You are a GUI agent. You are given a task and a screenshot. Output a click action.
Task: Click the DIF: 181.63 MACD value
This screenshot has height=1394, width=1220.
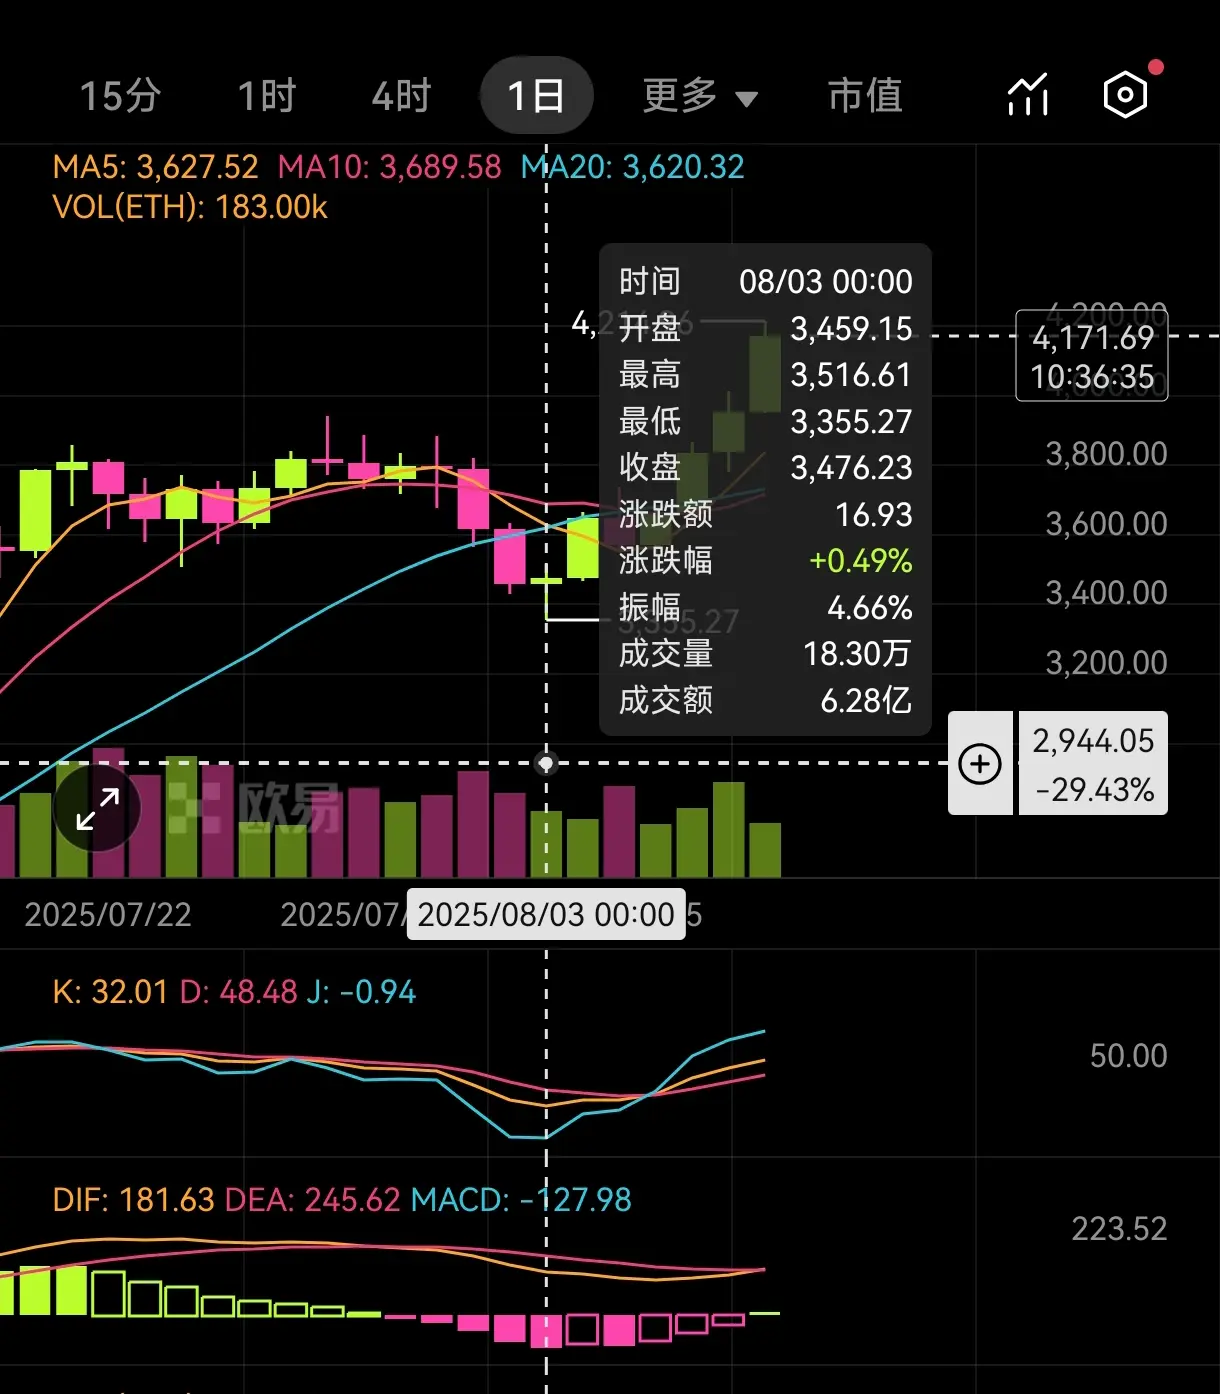point(134,1199)
